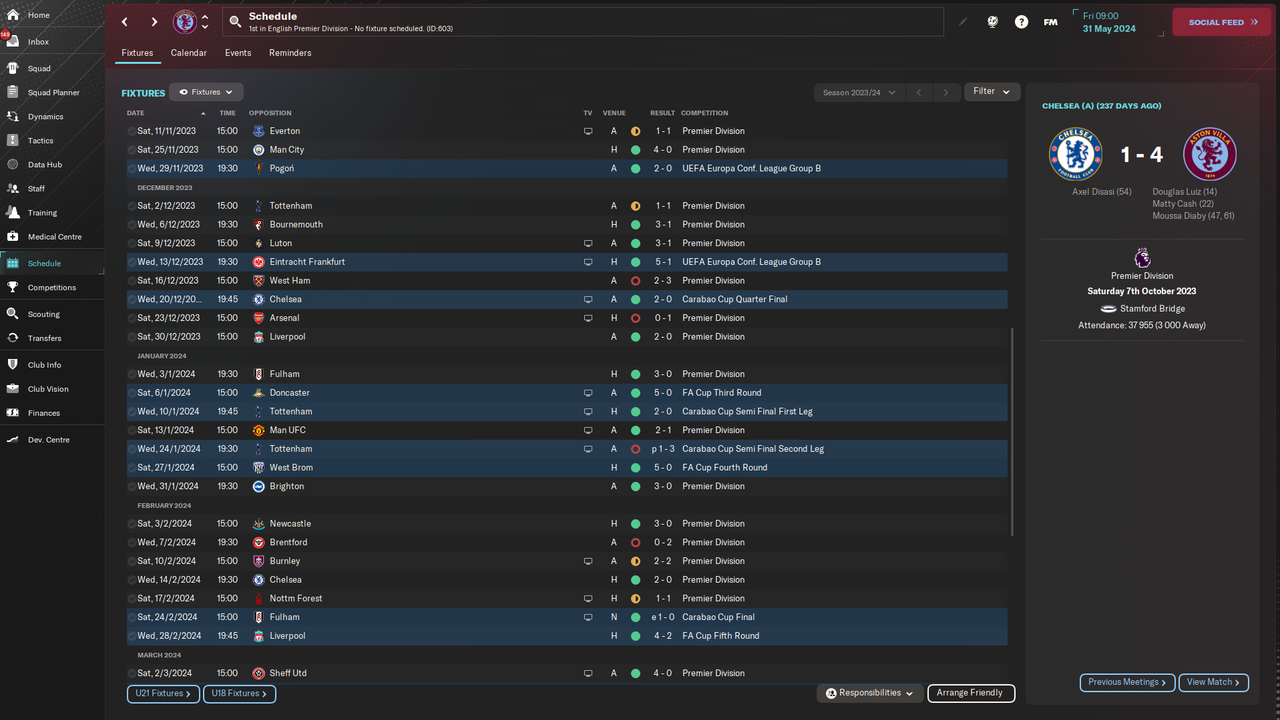
Task: Switch to the Calendar tab
Action: (189, 53)
